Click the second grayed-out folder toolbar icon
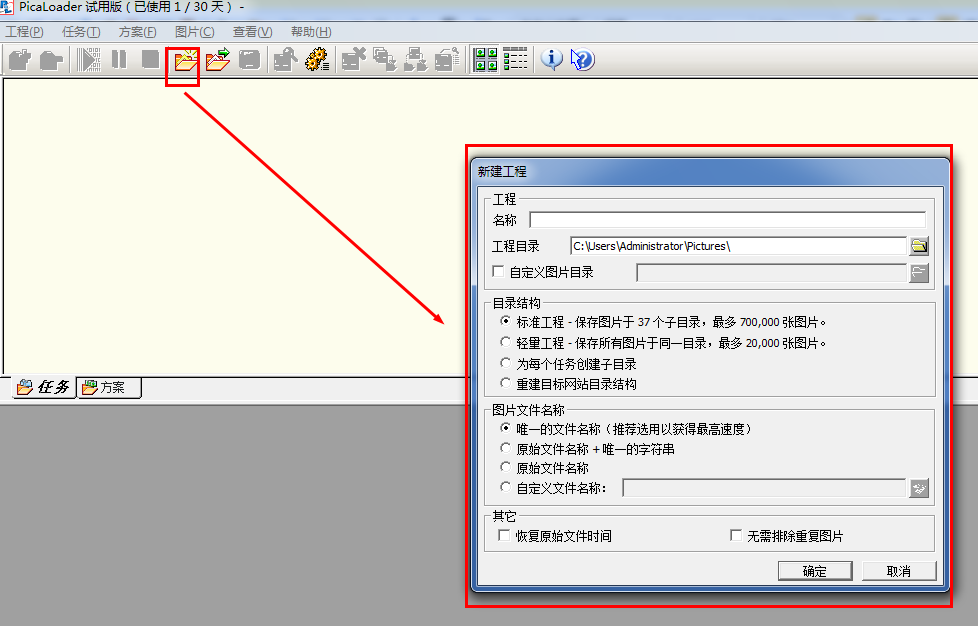 click(51, 60)
